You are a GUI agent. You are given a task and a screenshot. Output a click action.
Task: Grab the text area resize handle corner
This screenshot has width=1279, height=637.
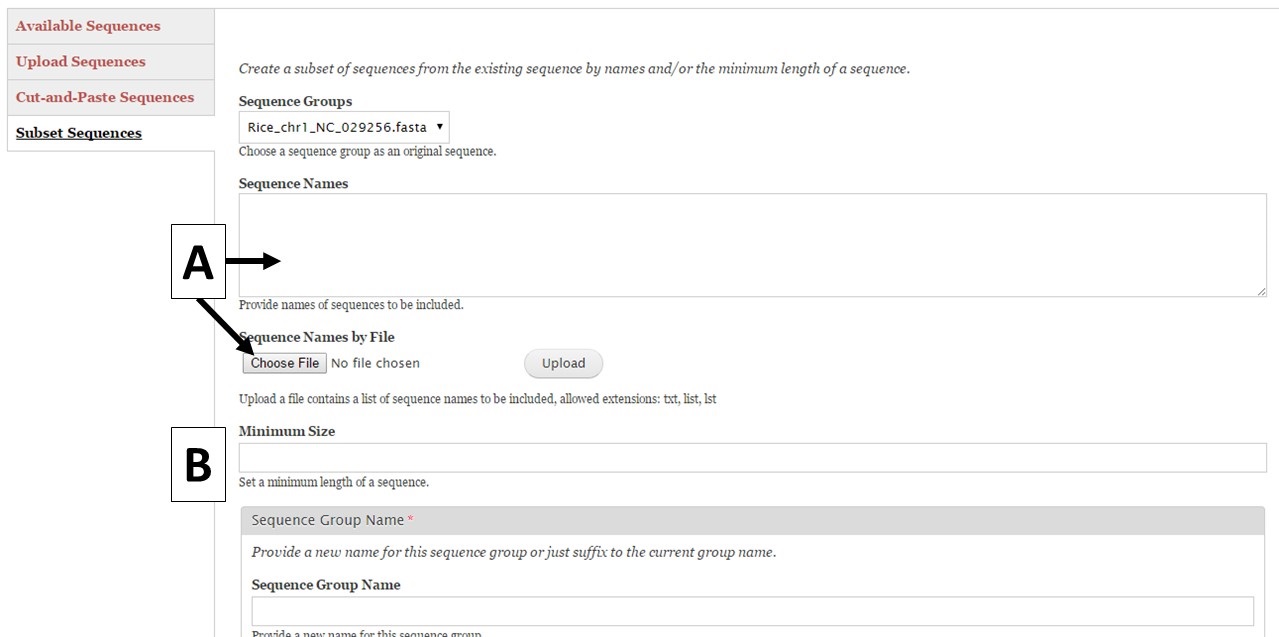click(x=1261, y=291)
